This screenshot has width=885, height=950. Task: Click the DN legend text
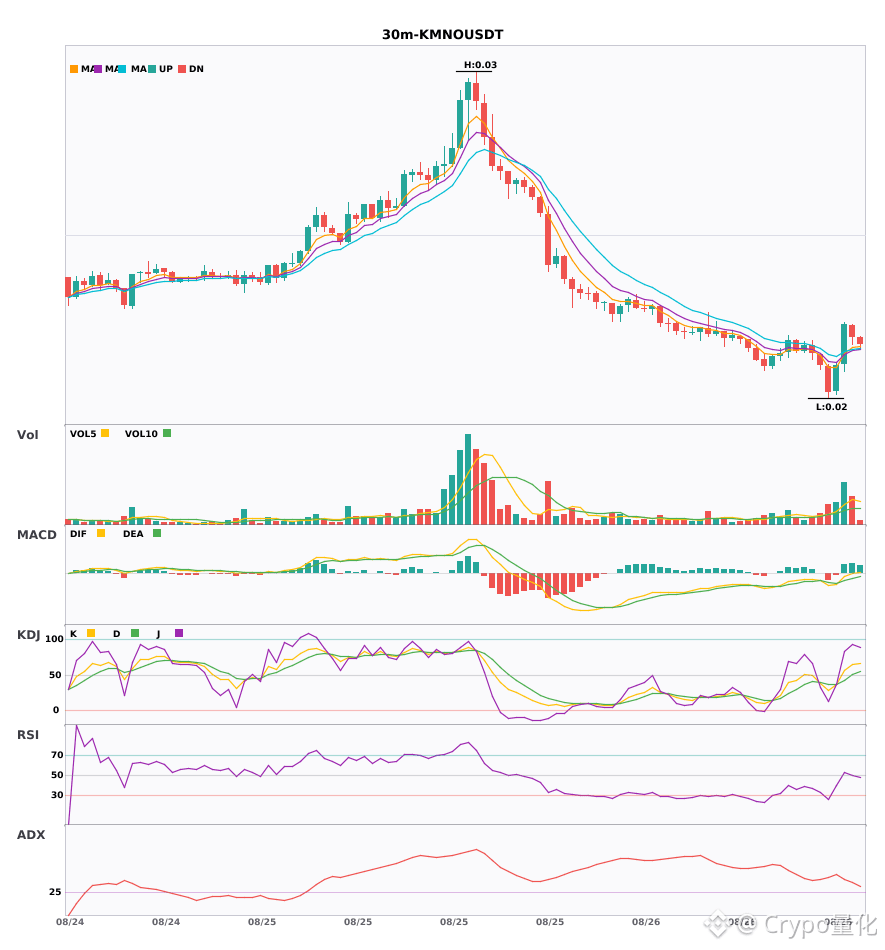pos(196,69)
